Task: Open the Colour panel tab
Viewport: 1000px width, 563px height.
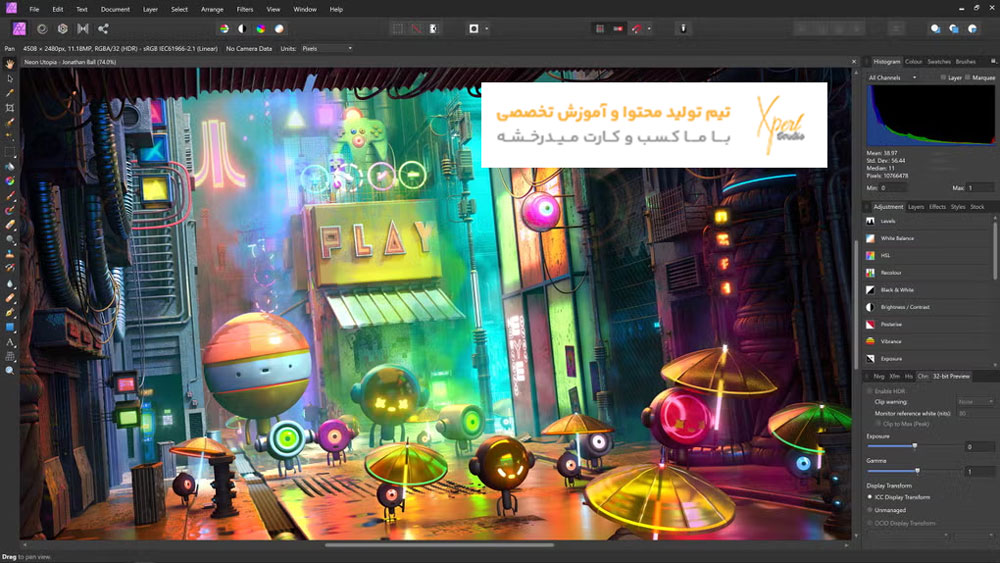Action: [x=913, y=62]
